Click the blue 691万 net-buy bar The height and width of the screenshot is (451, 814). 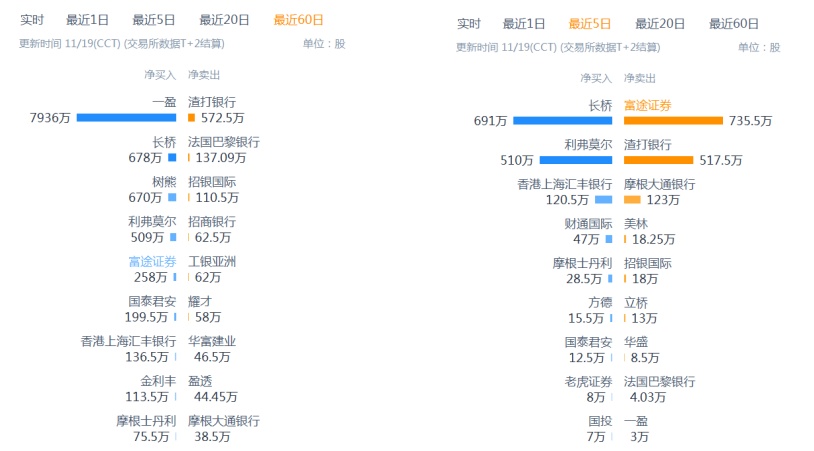562,121
